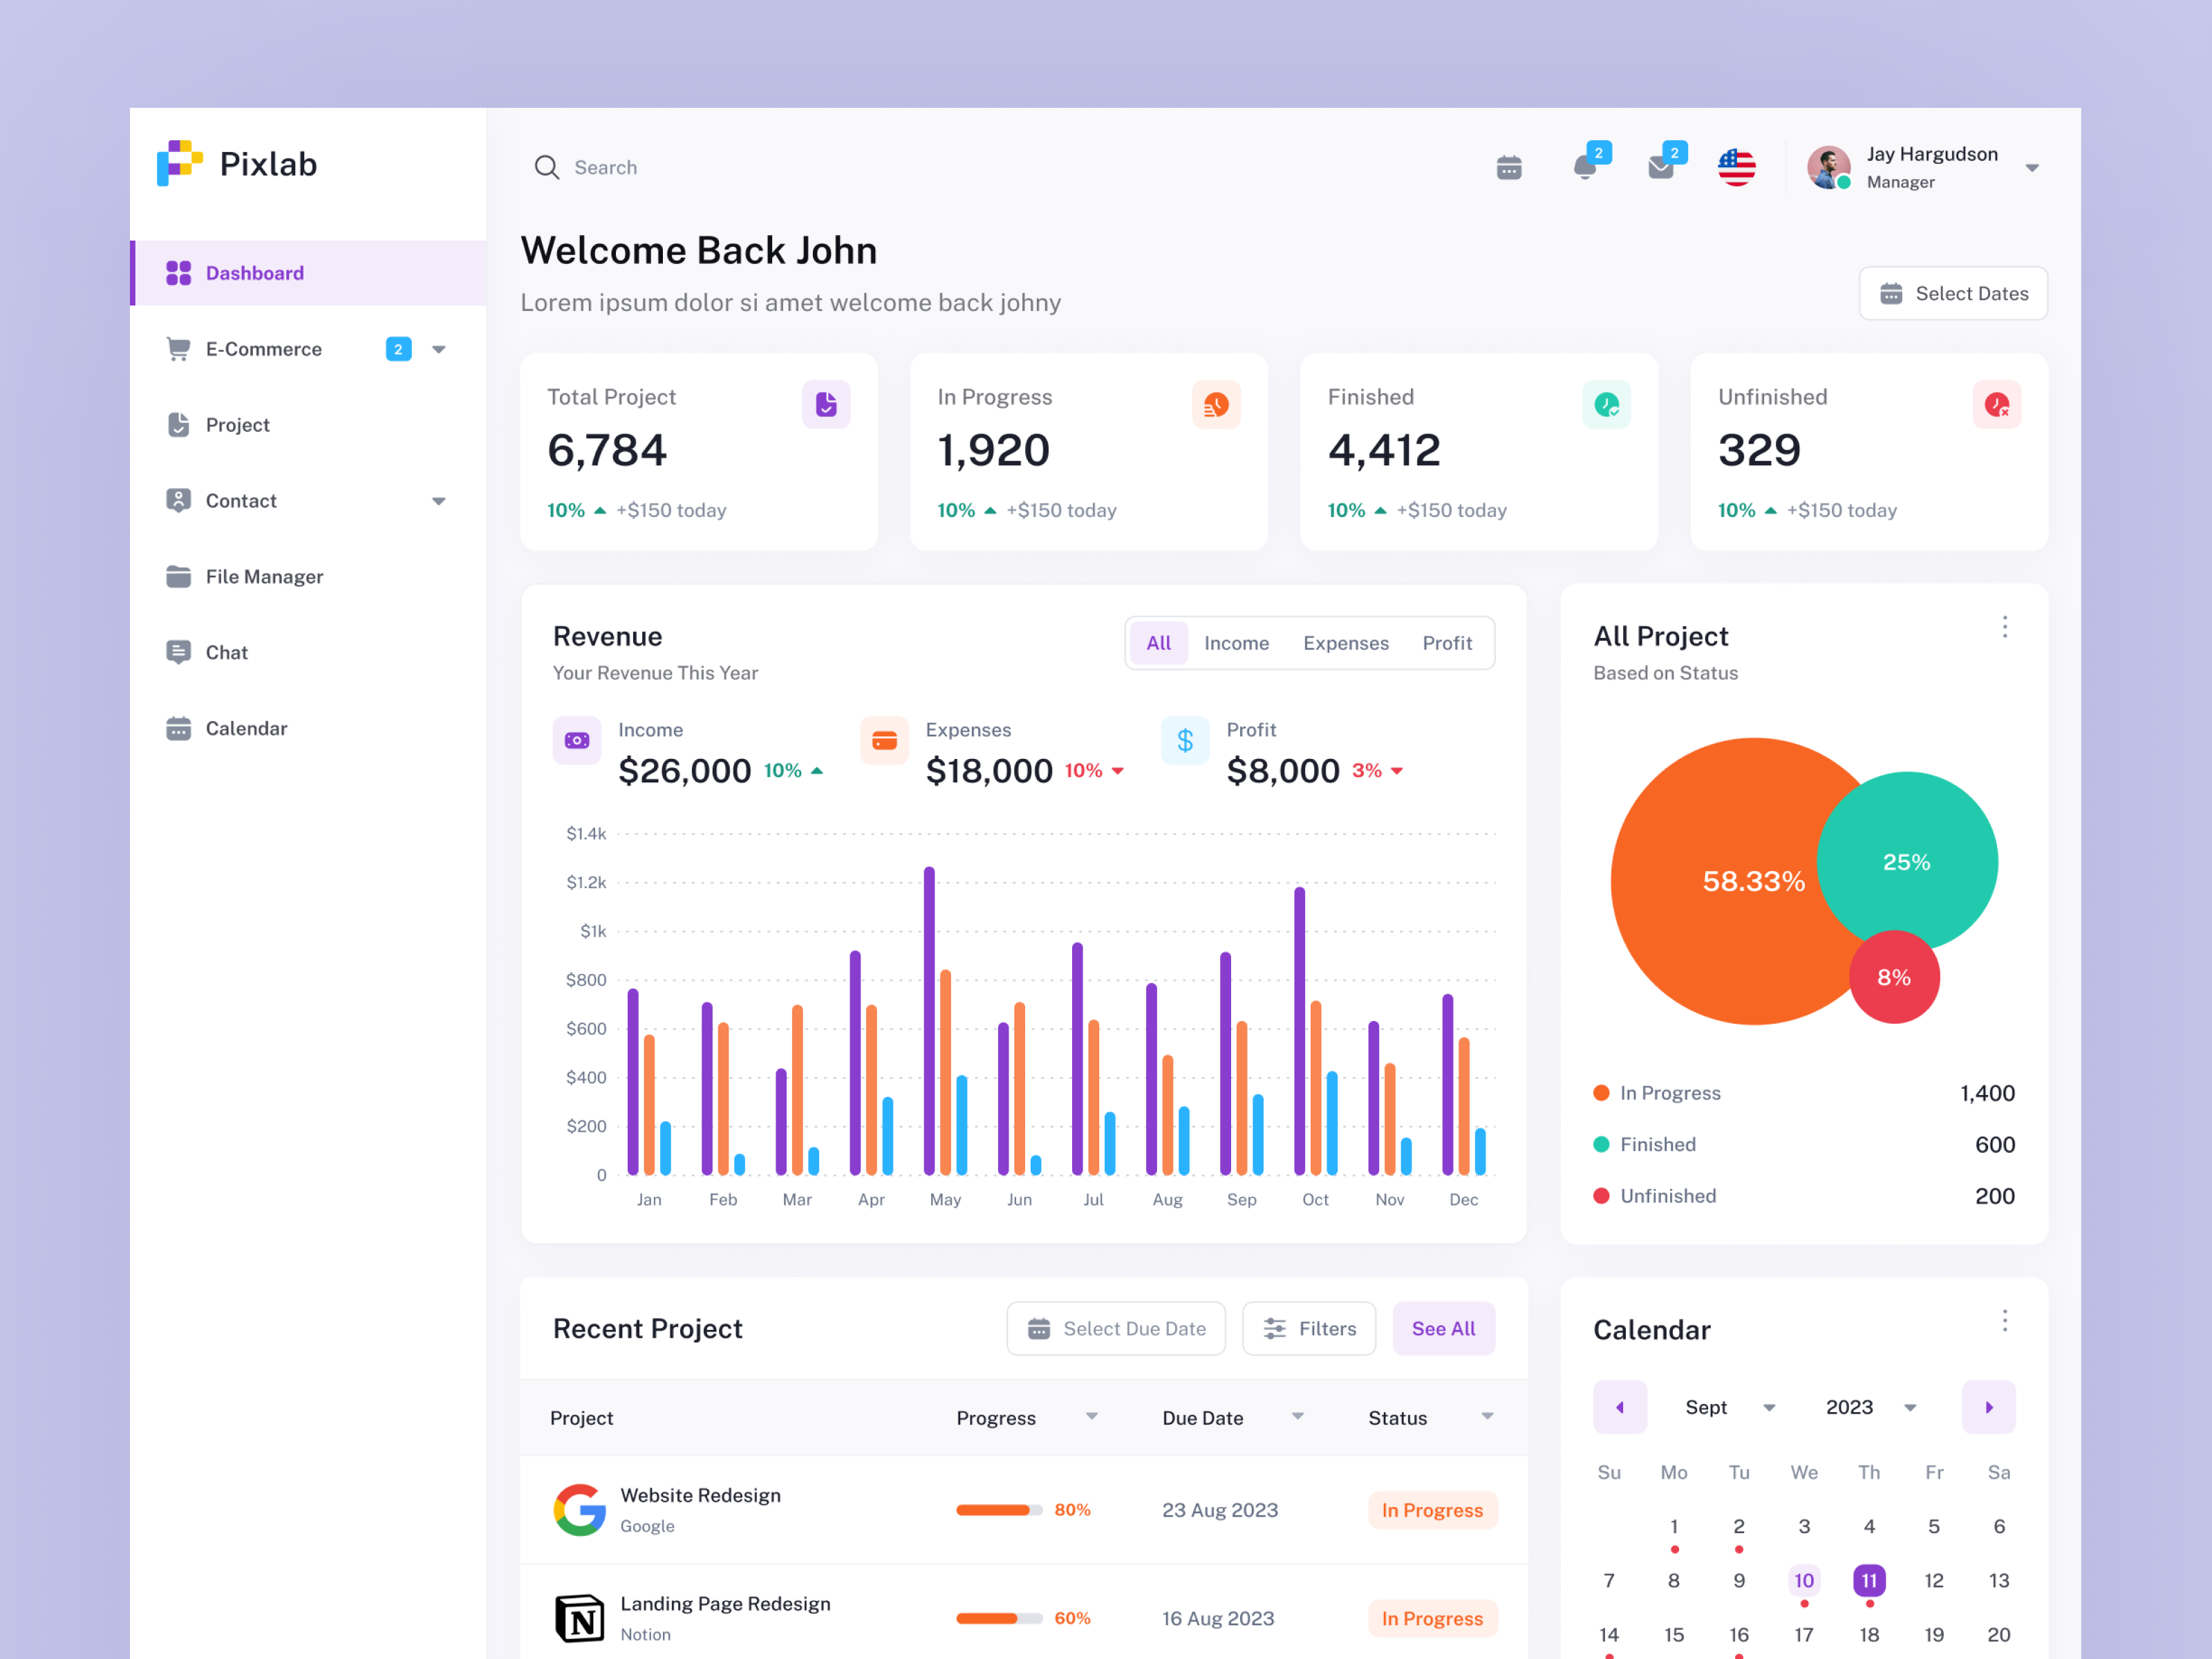Open the Calendar from the sidebar

click(246, 728)
